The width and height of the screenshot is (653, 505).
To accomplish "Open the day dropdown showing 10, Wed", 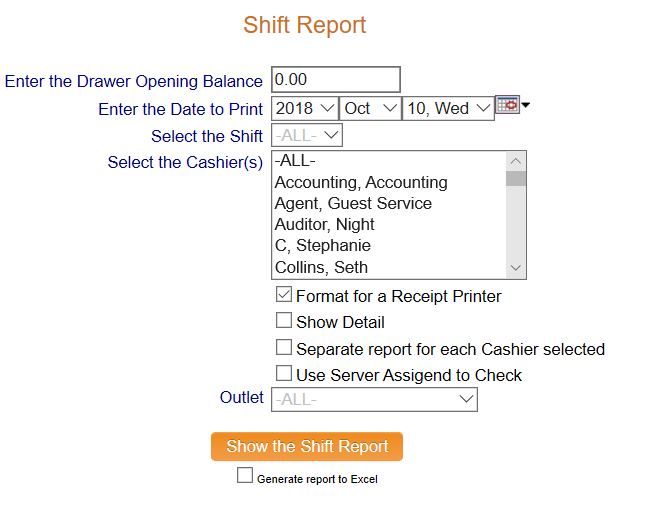I will coord(448,108).
